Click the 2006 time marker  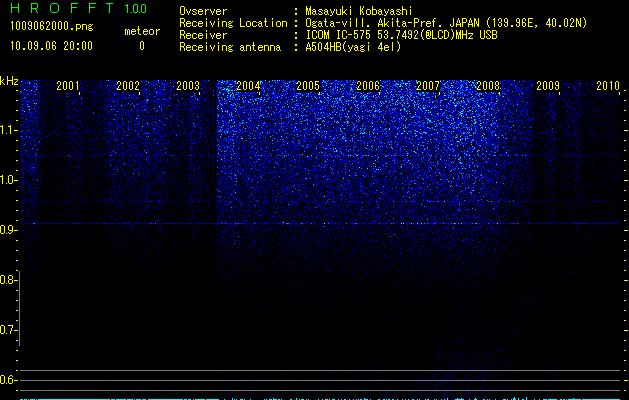tap(368, 86)
